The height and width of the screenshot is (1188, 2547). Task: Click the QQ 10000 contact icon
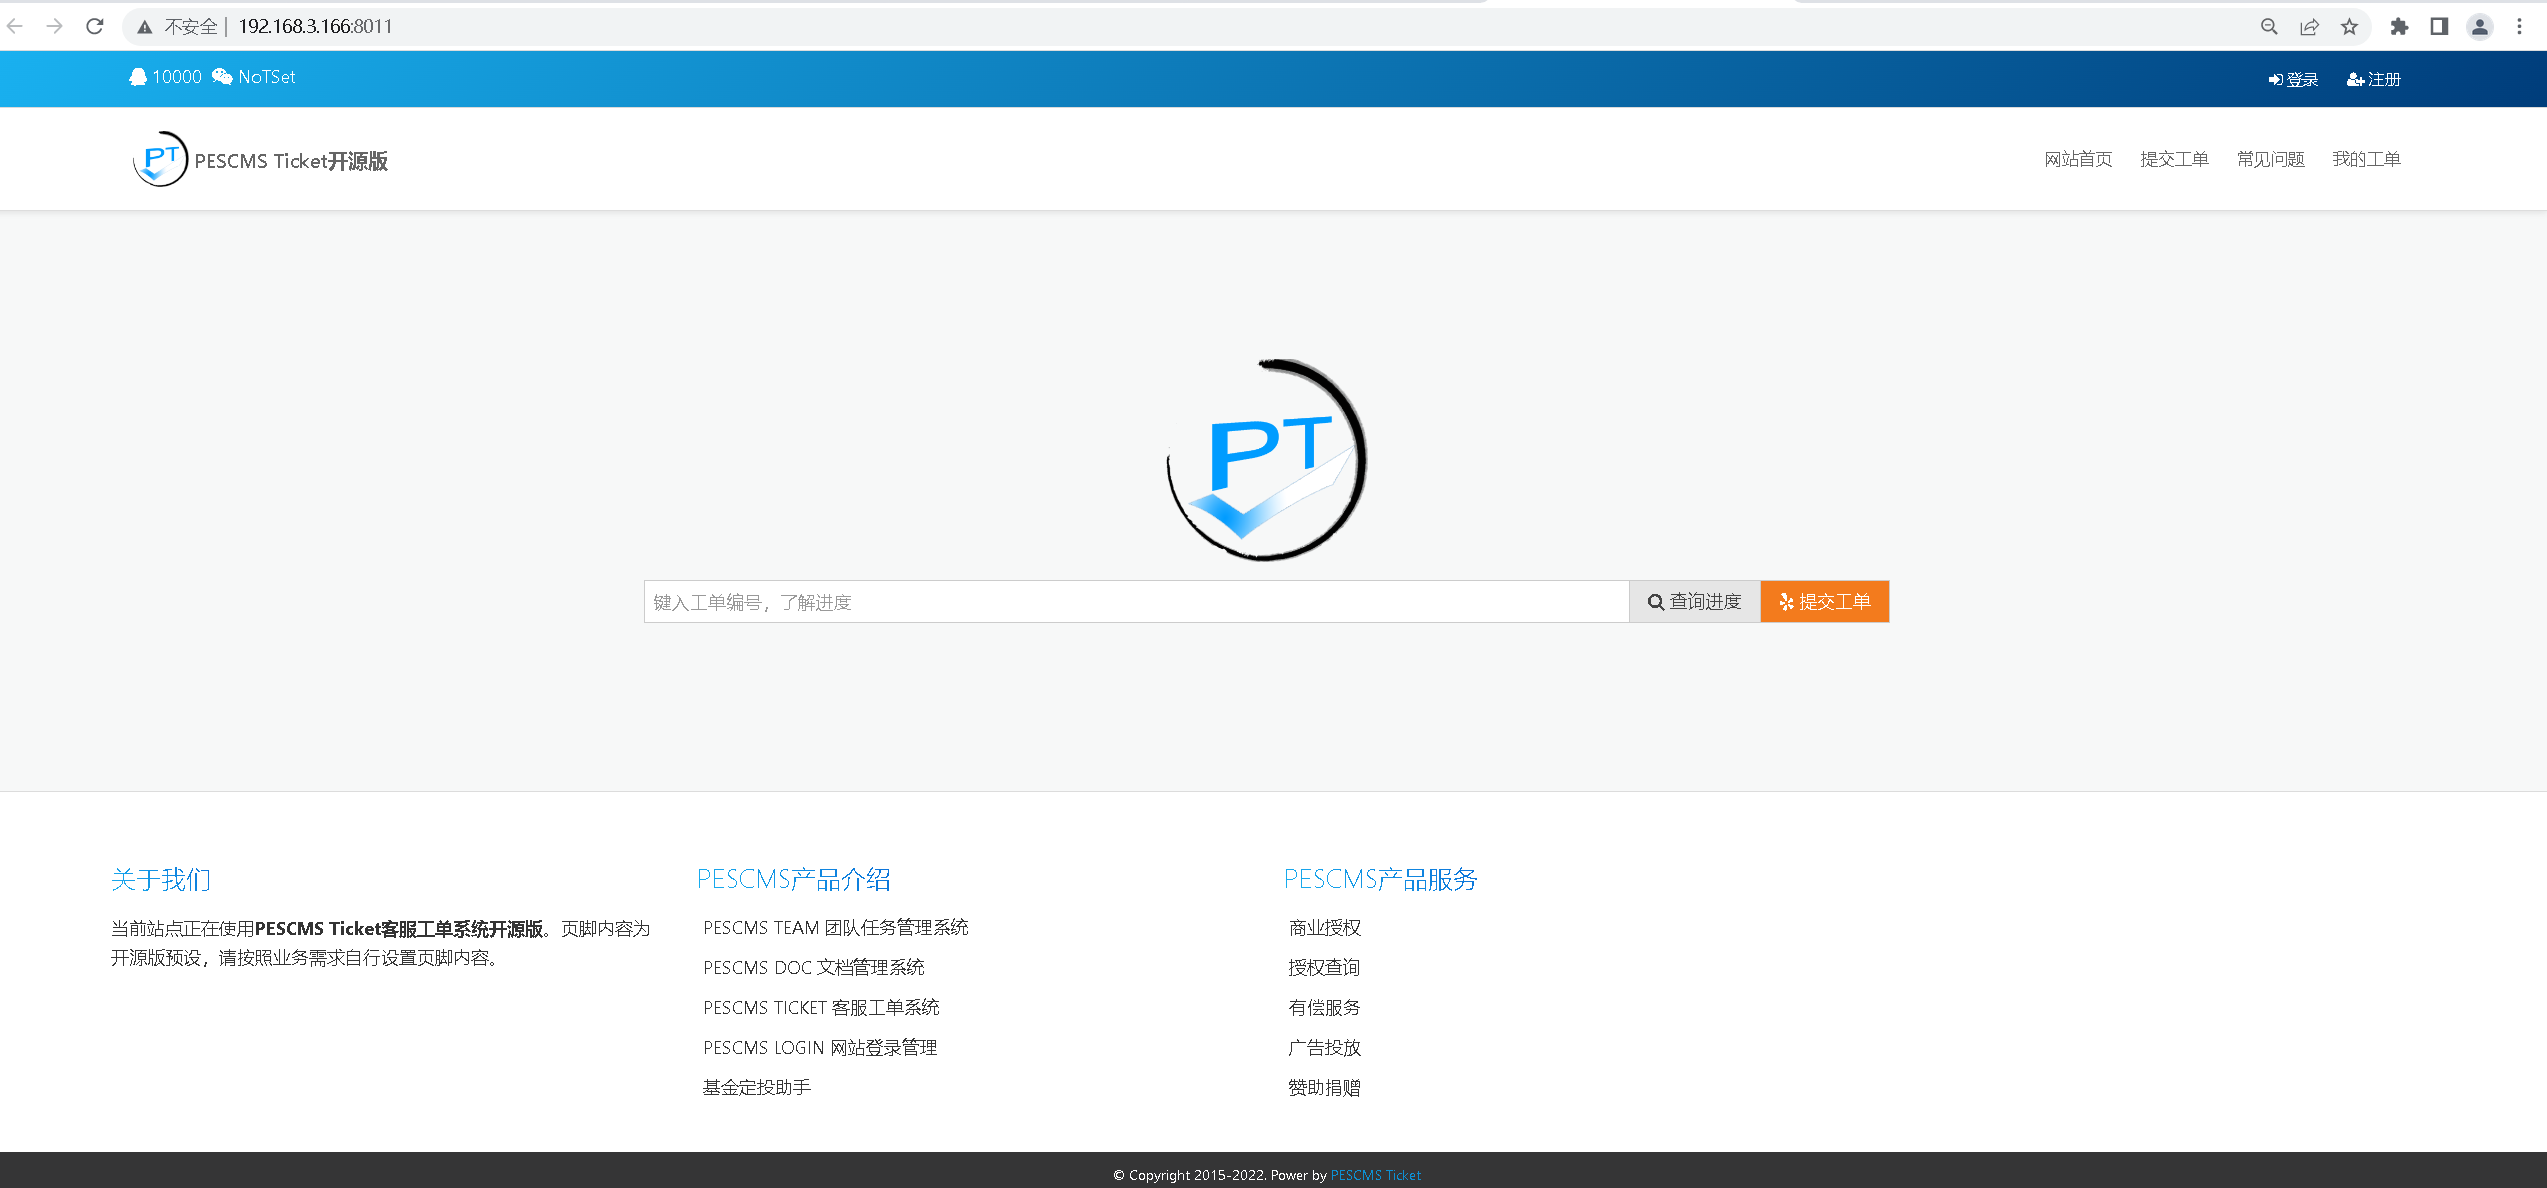138,77
